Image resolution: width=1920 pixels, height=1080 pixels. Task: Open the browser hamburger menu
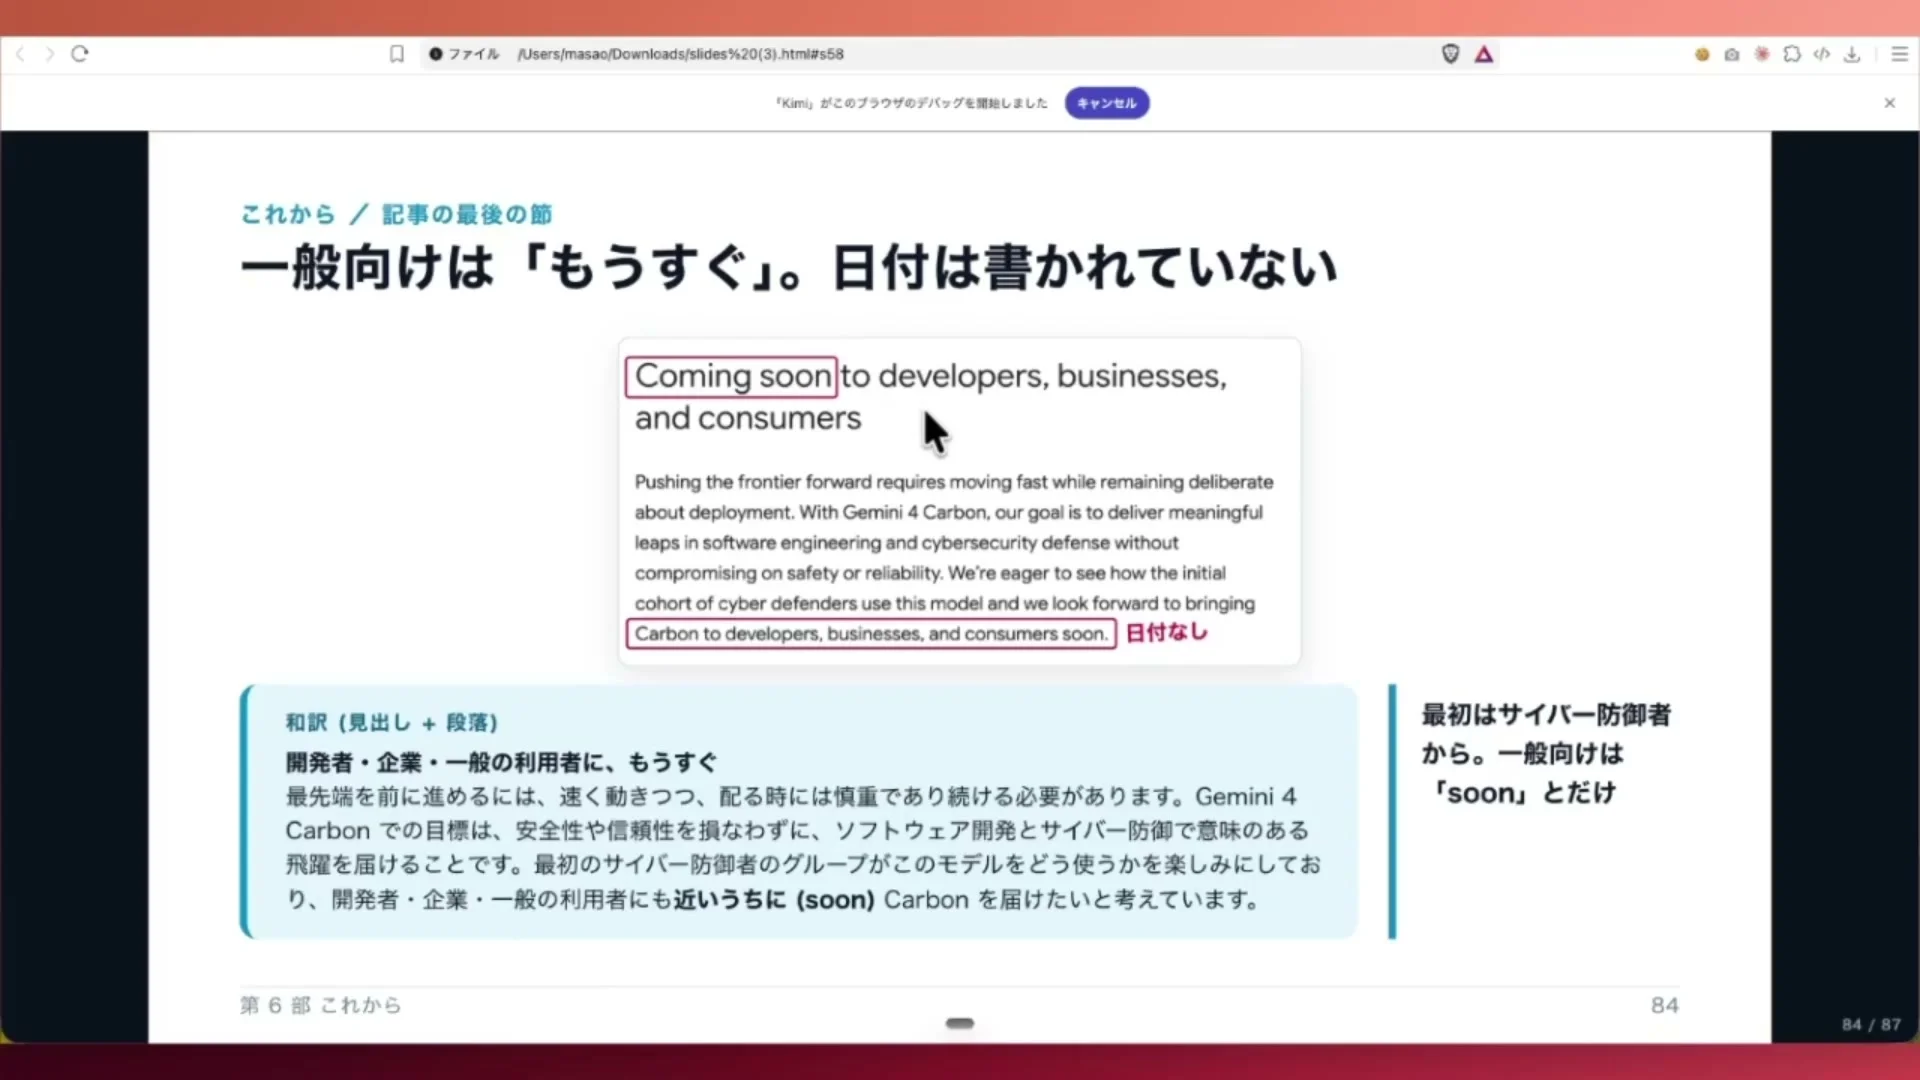coord(1900,54)
